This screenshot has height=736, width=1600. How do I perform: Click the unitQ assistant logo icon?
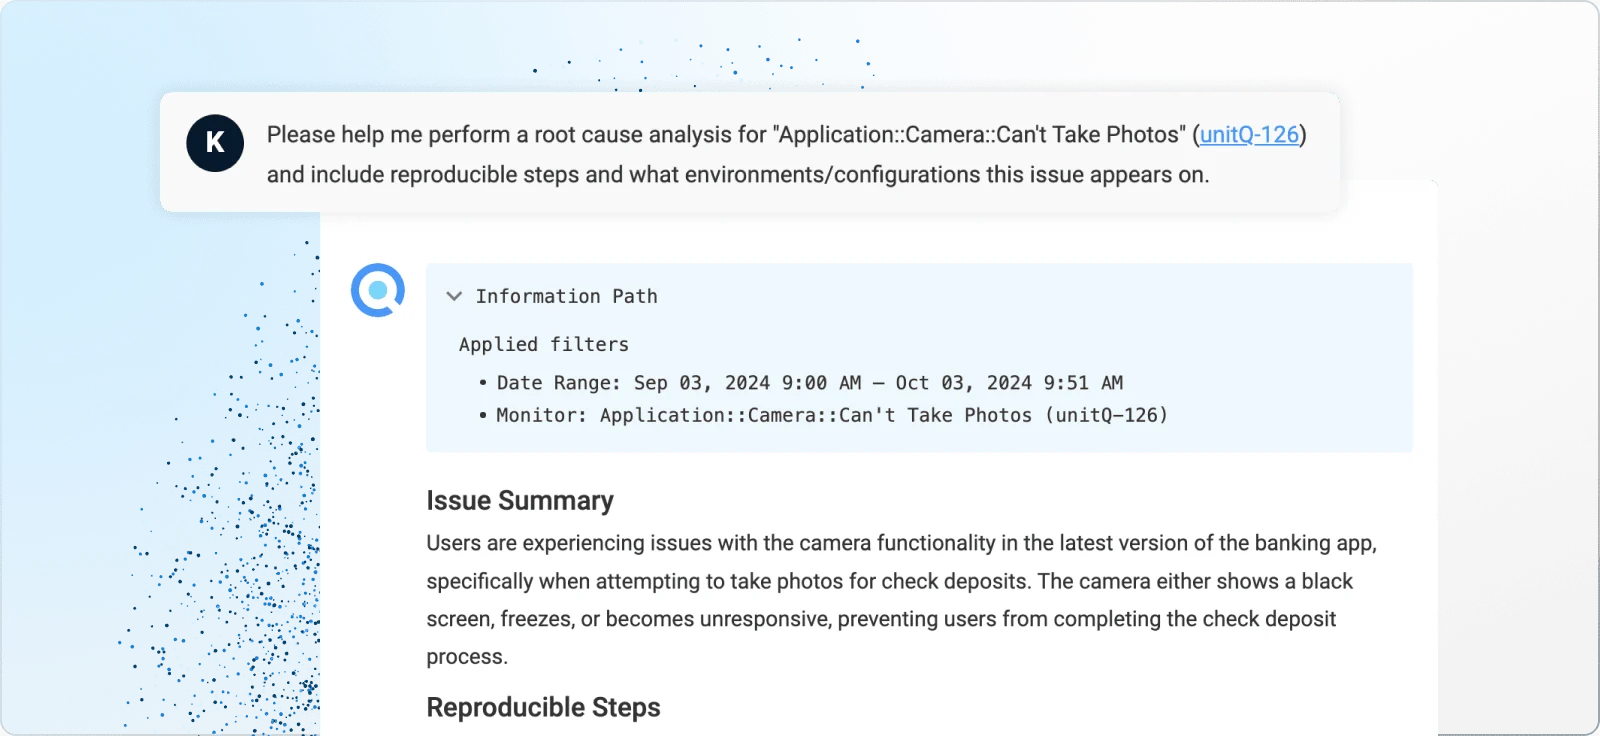click(378, 290)
